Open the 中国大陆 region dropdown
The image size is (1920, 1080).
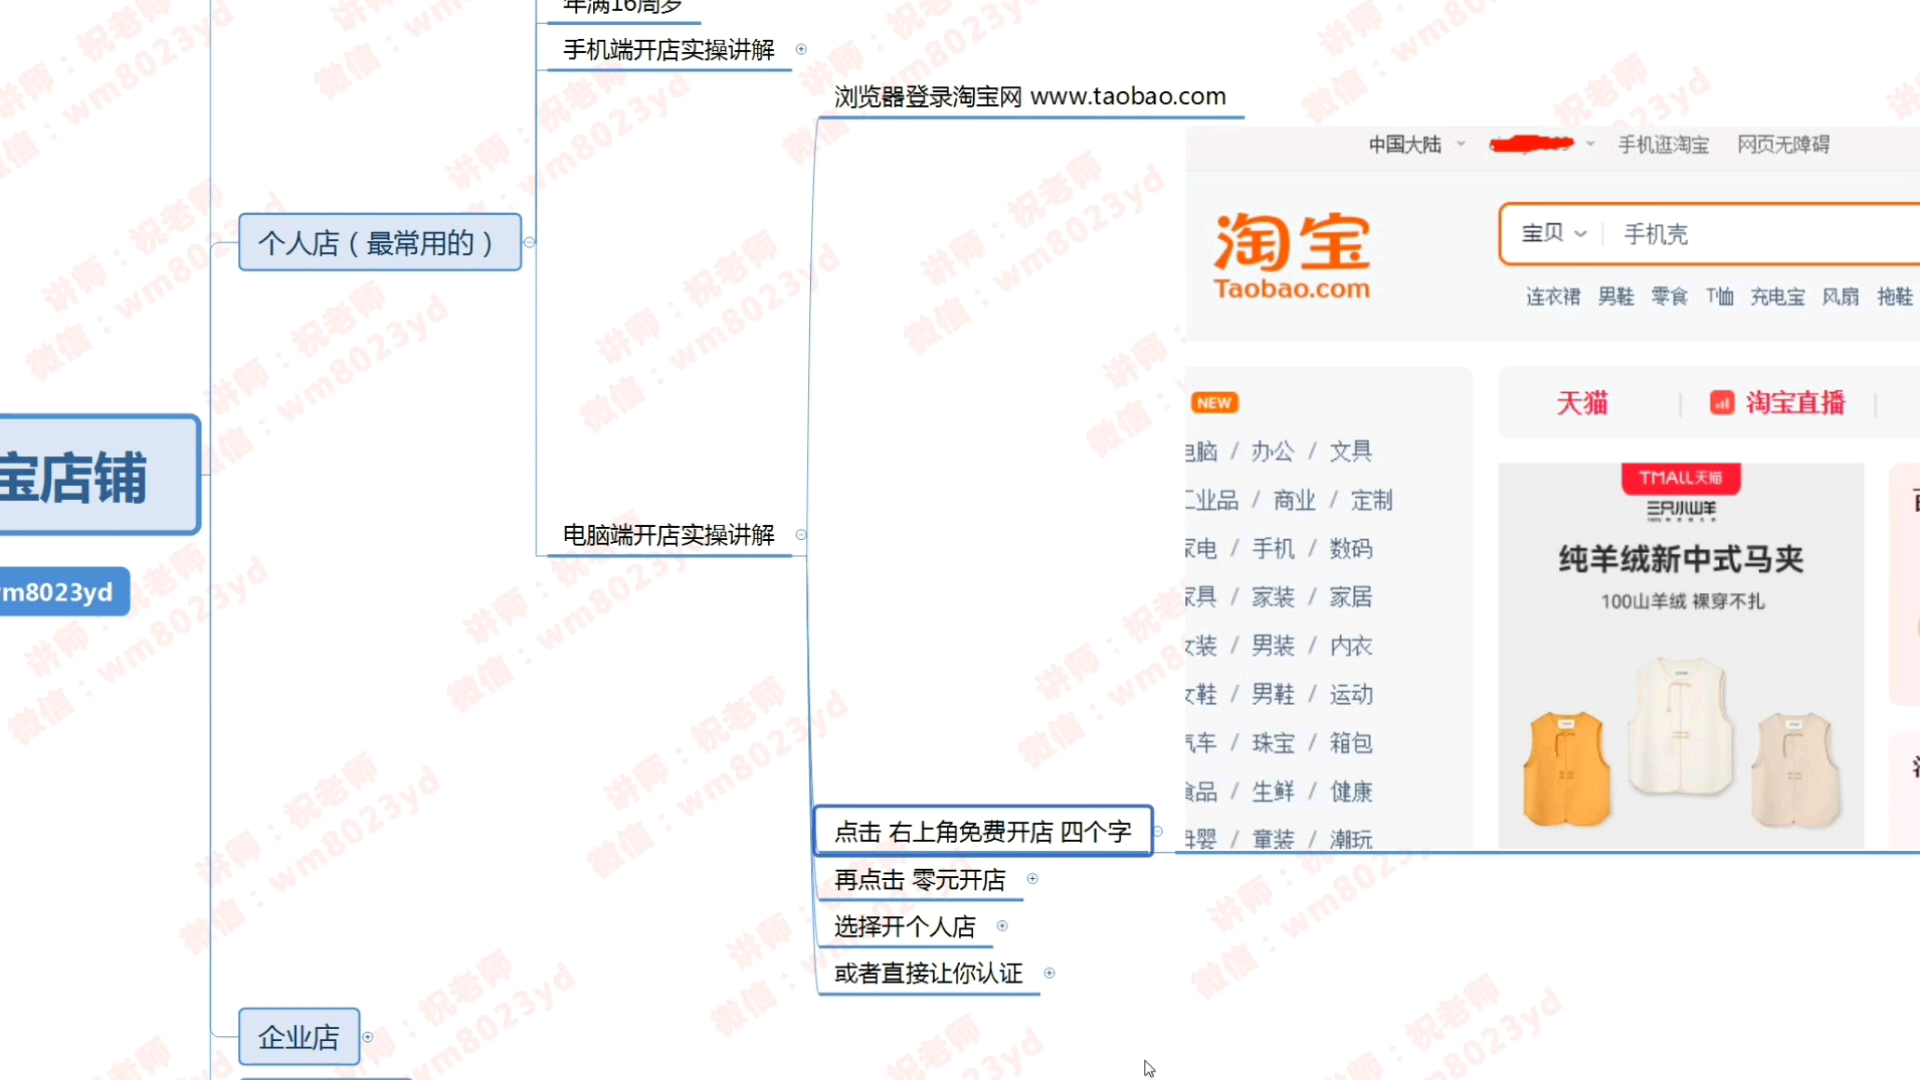coord(1416,145)
